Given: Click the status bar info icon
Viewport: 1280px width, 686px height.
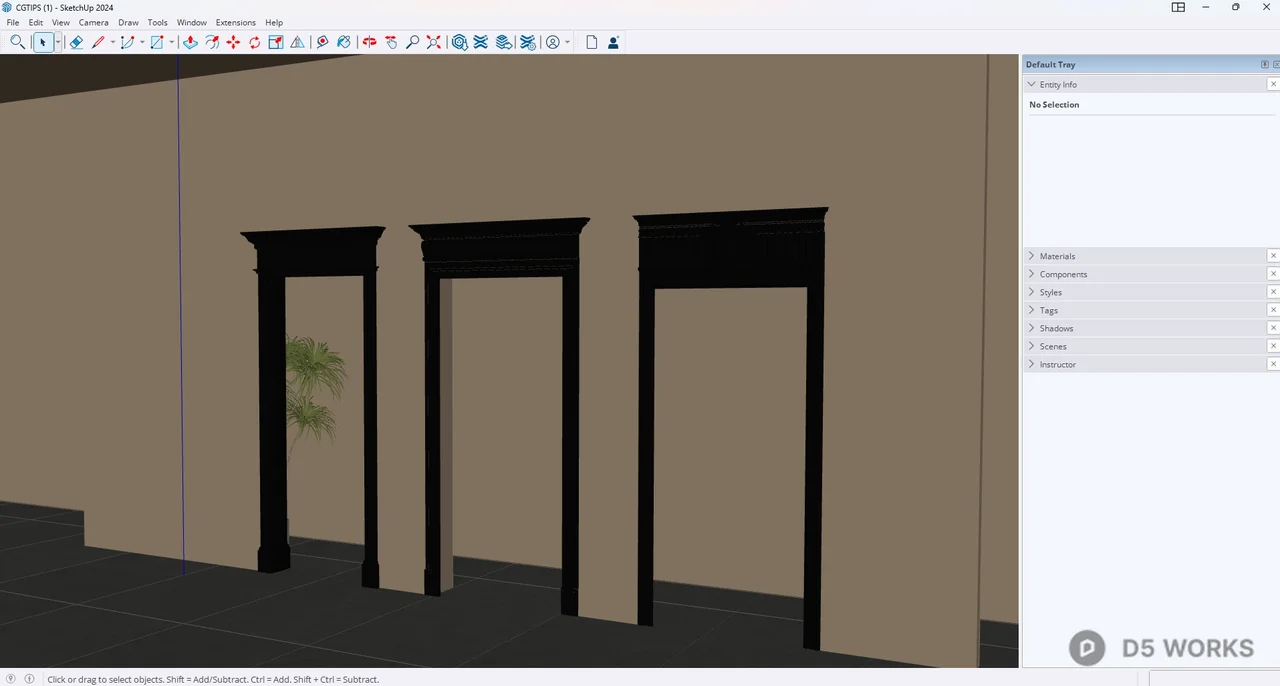Looking at the screenshot, I should point(29,679).
